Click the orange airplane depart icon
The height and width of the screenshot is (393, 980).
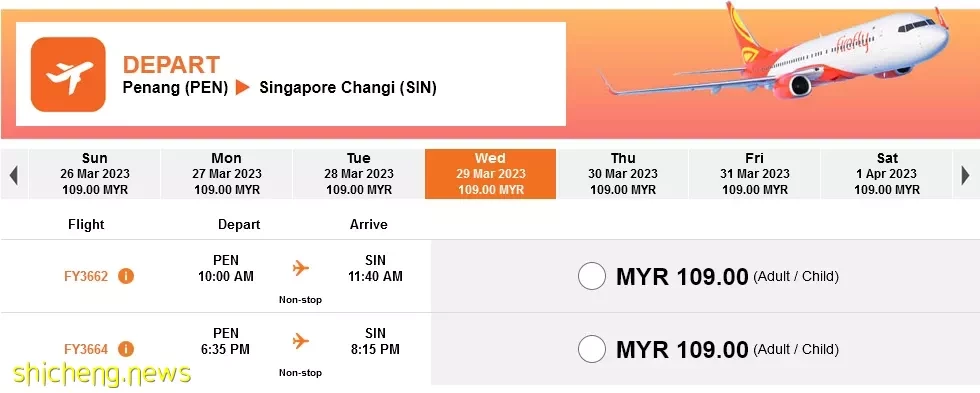(x=68, y=74)
